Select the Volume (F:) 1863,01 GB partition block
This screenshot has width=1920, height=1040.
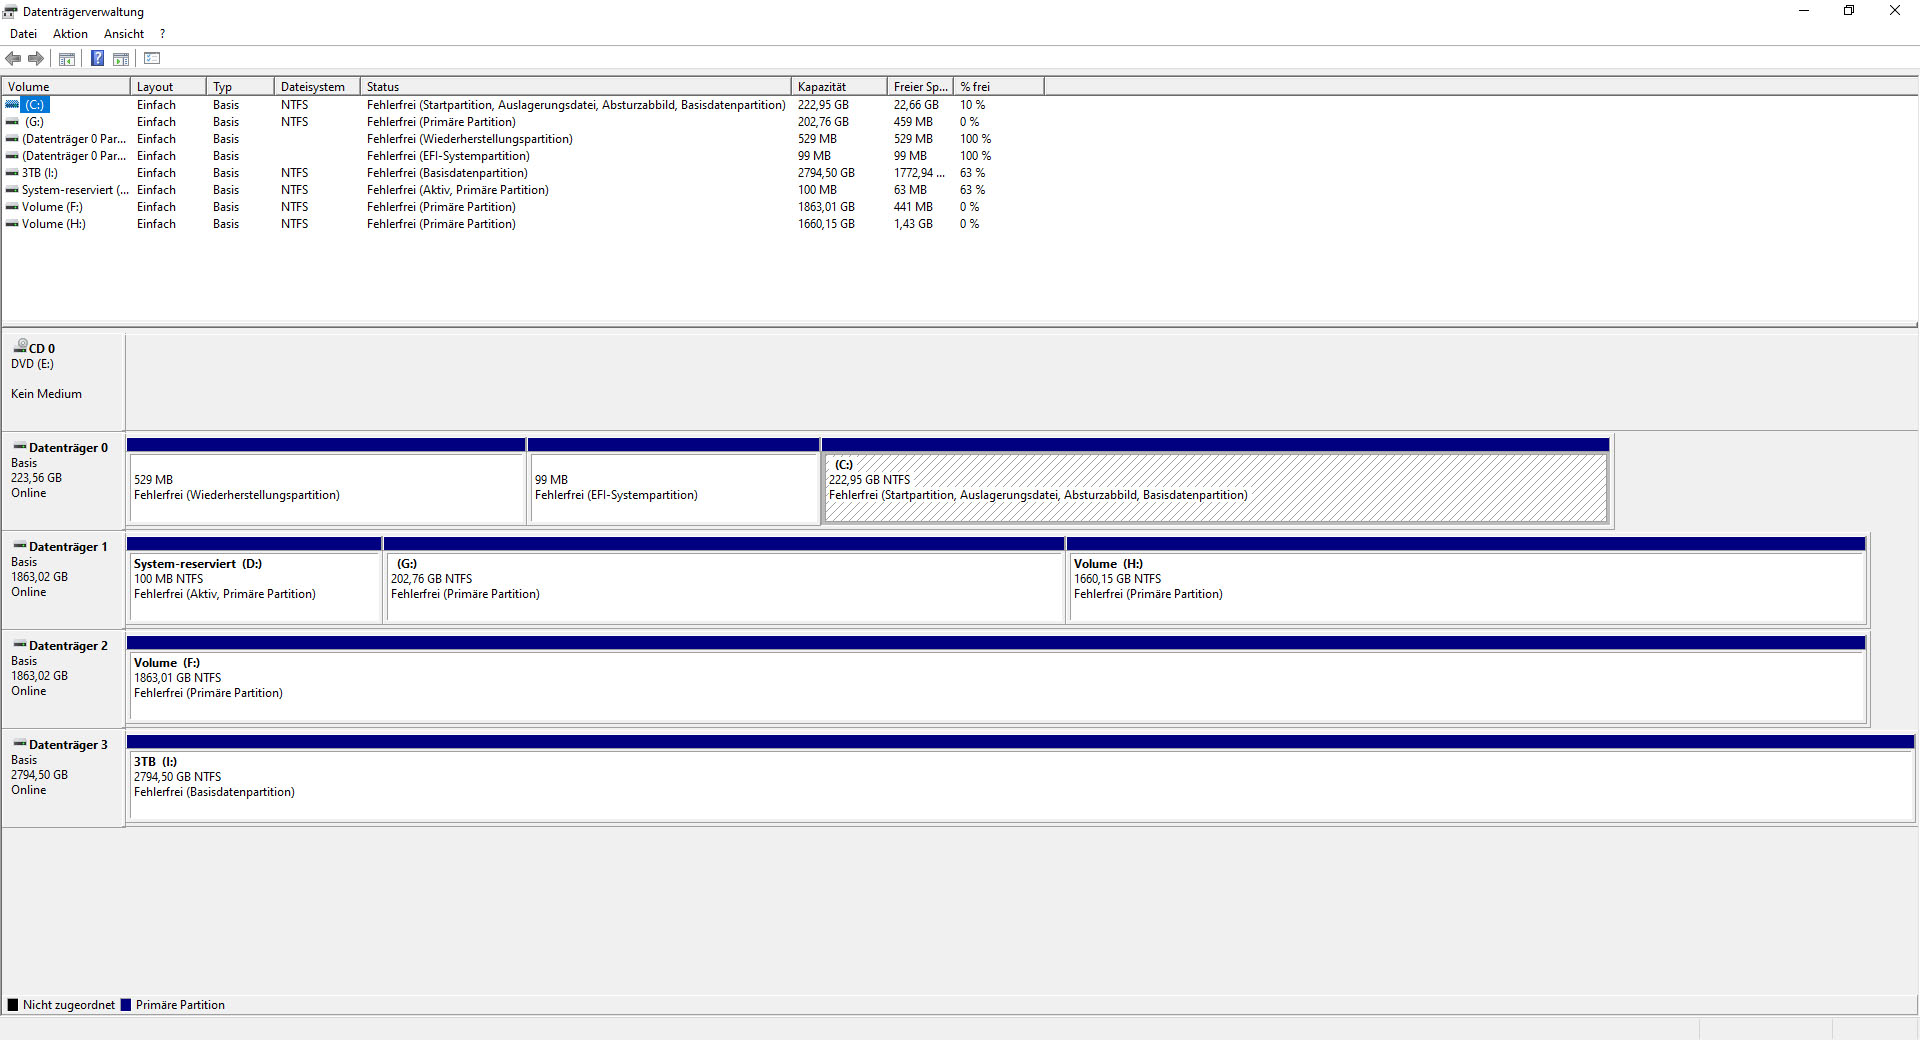coord(996,679)
